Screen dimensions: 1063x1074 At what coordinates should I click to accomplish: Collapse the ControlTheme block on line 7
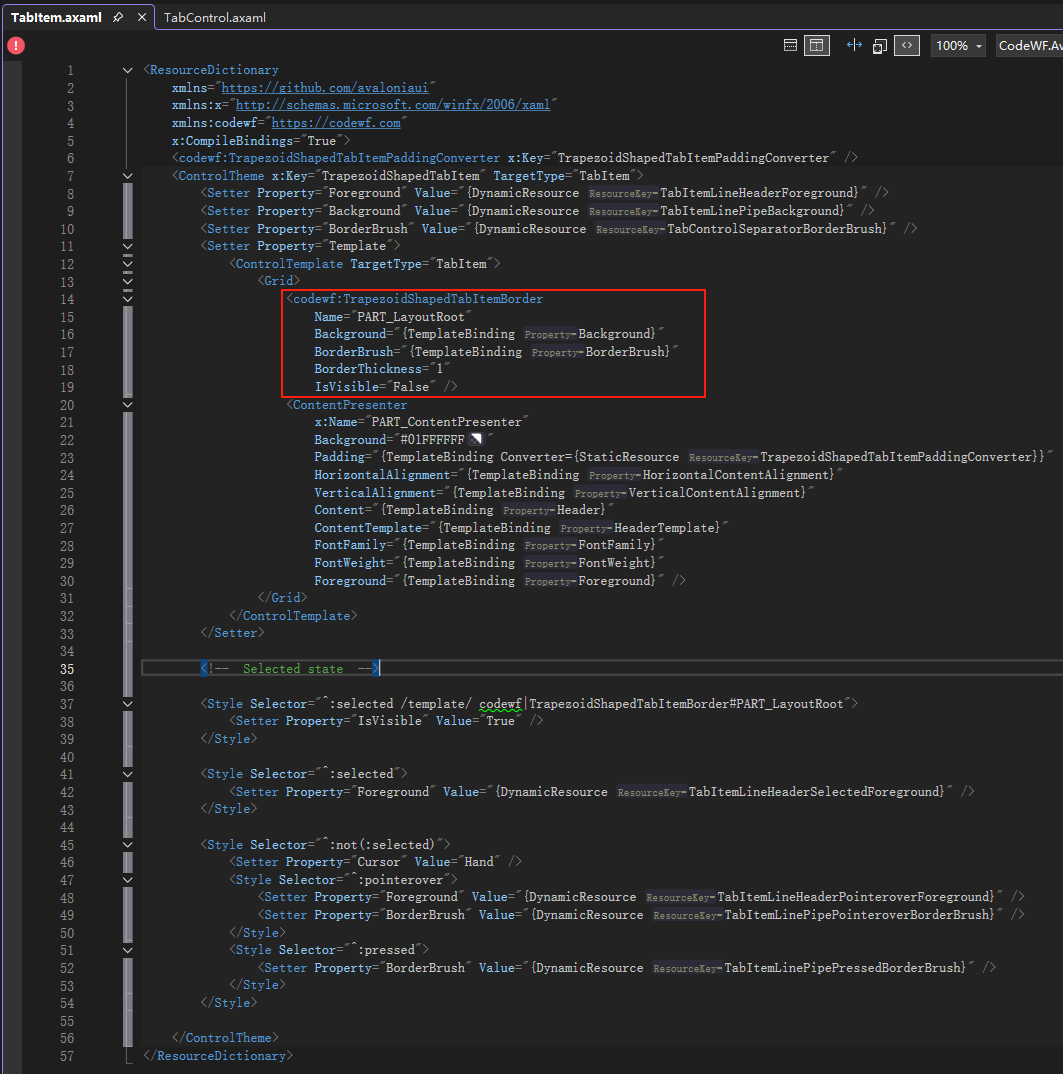click(127, 176)
